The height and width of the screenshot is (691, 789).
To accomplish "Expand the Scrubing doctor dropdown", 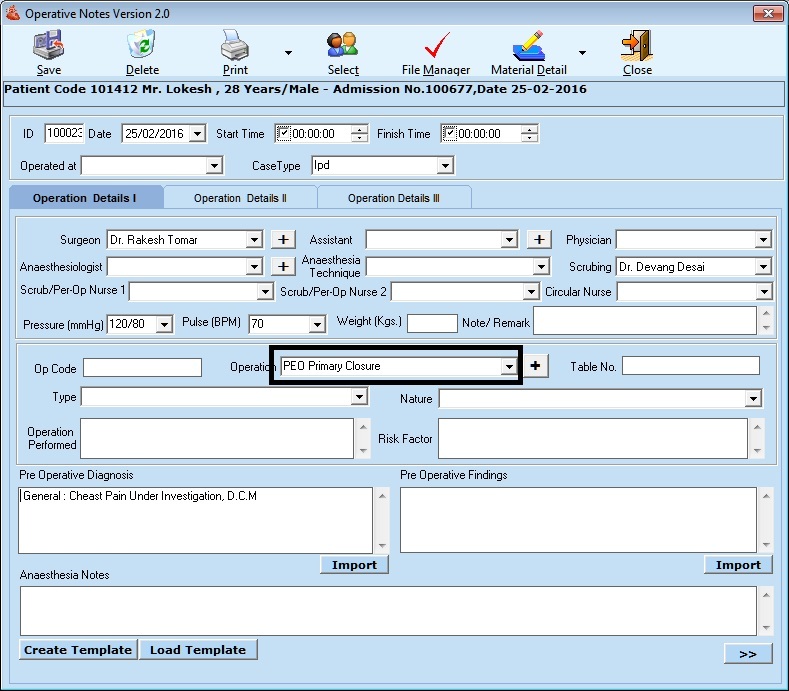I will tap(763, 267).
